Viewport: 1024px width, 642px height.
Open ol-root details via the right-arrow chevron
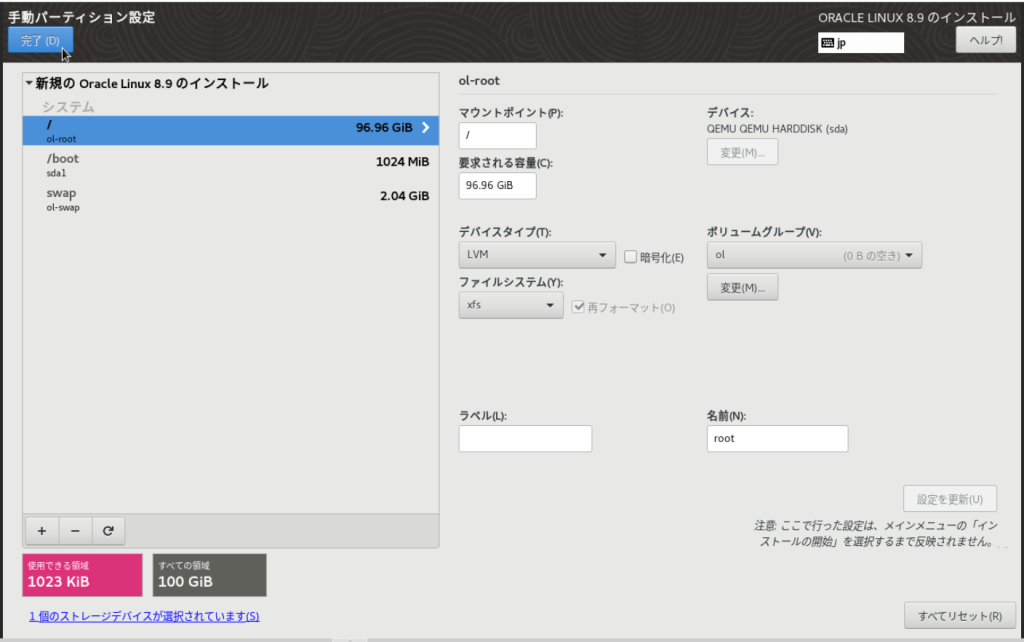click(424, 128)
